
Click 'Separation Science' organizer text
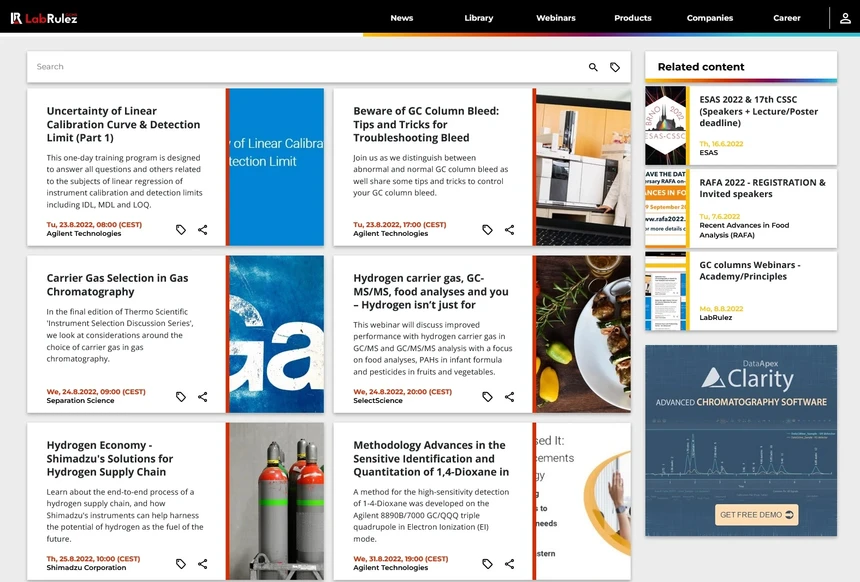click(80, 400)
